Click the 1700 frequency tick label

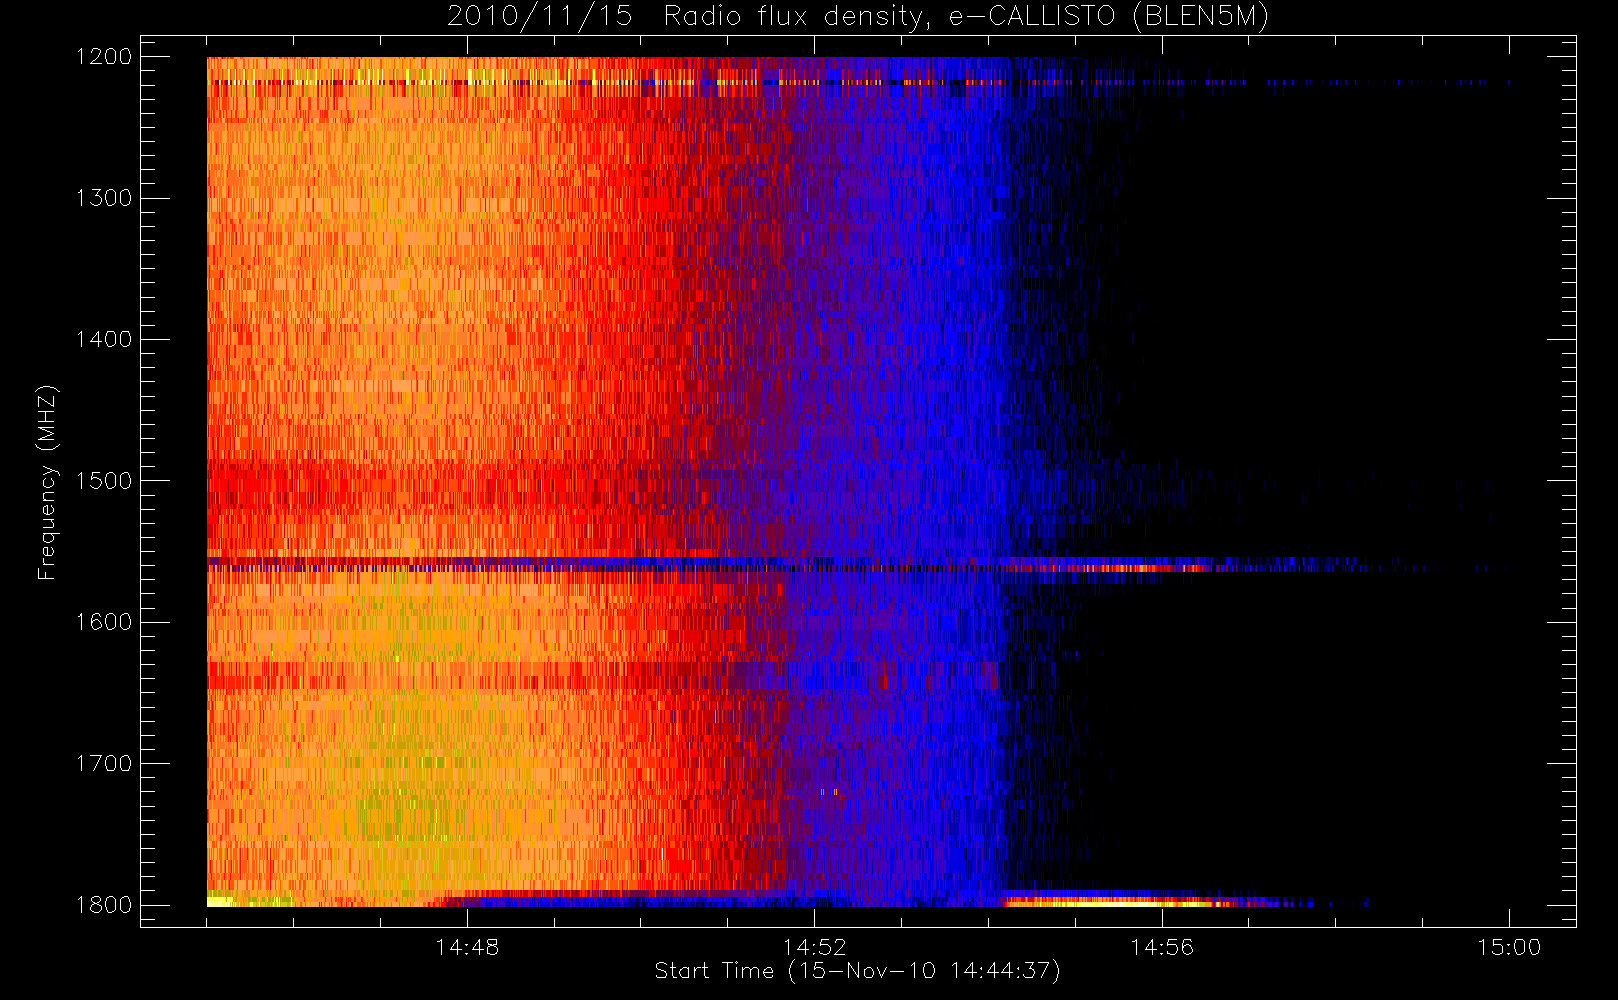(x=104, y=763)
